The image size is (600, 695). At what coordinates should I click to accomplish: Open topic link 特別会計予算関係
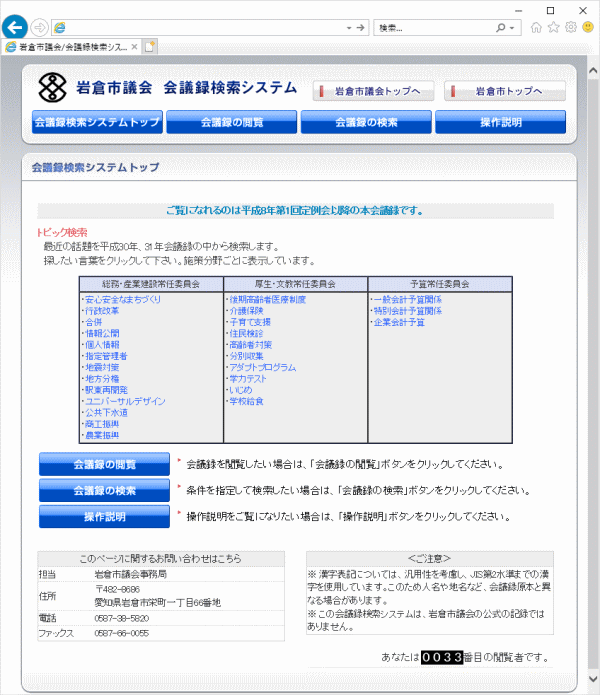[408, 311]
